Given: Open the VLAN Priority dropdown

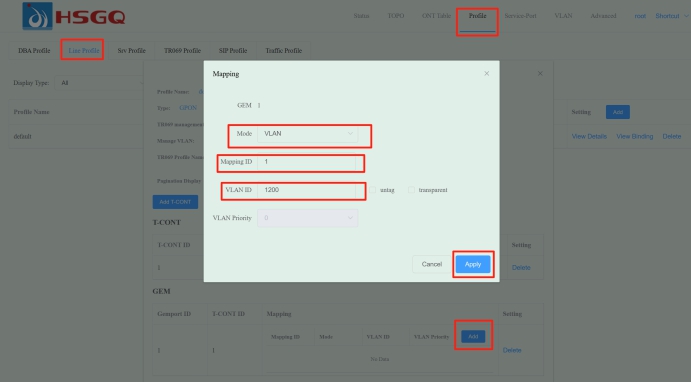Looking at the screenshot, I should 307,218.
